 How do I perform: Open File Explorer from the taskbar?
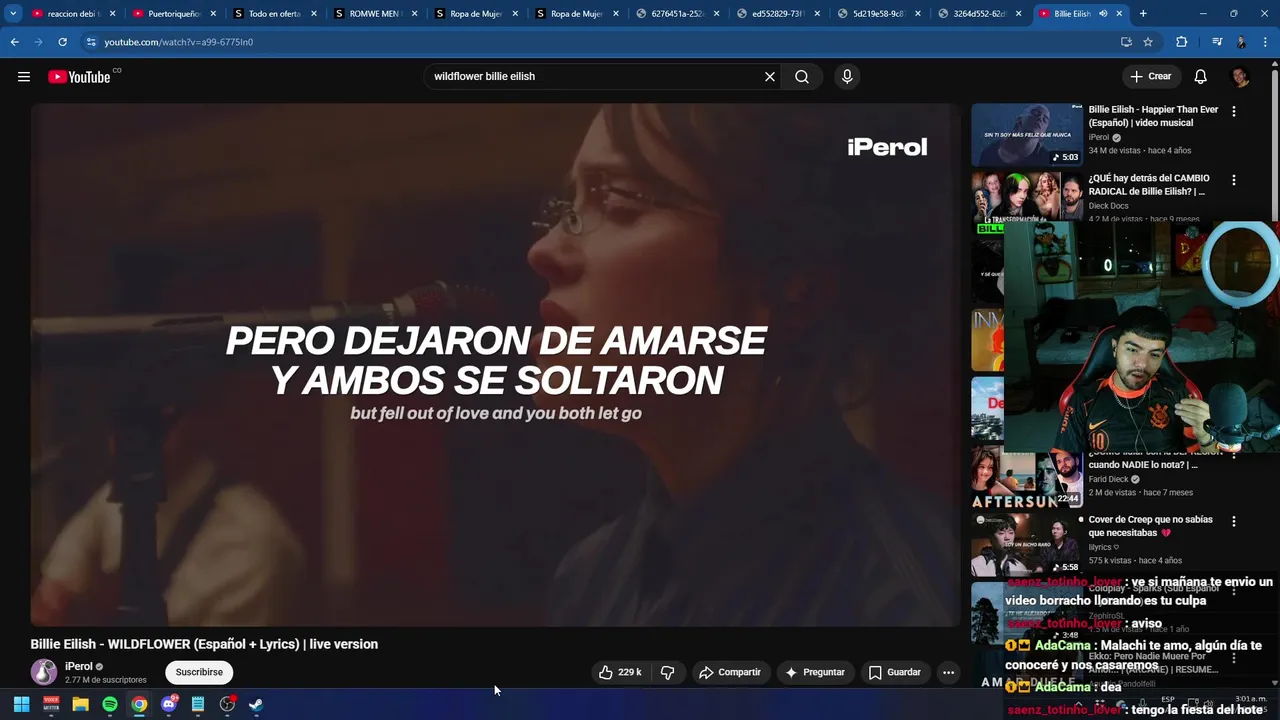coord(80,705)
